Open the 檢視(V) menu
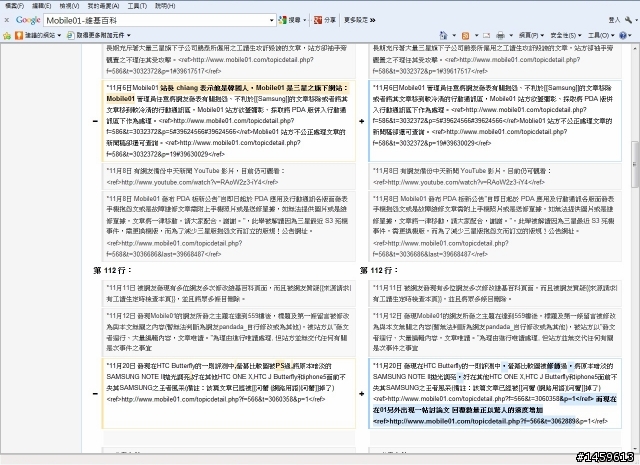This screenshot has width=640, height=465. point(69,6)
